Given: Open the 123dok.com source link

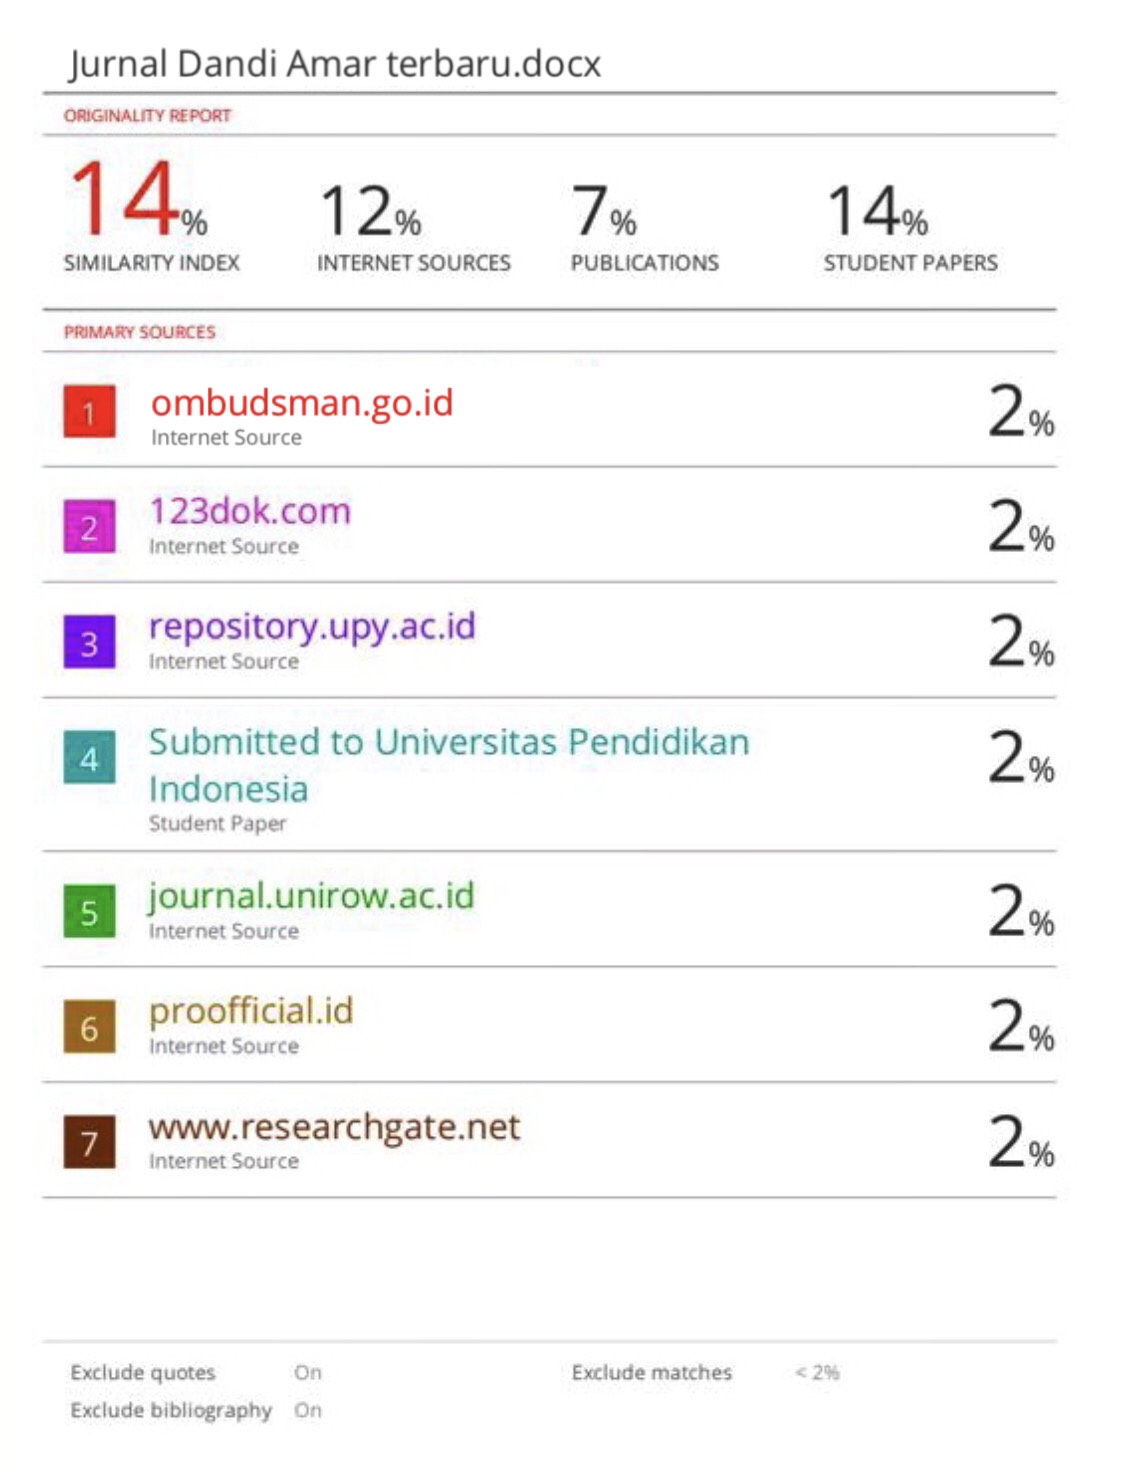Looking at the screenshot, I should [x=250, y=511].
